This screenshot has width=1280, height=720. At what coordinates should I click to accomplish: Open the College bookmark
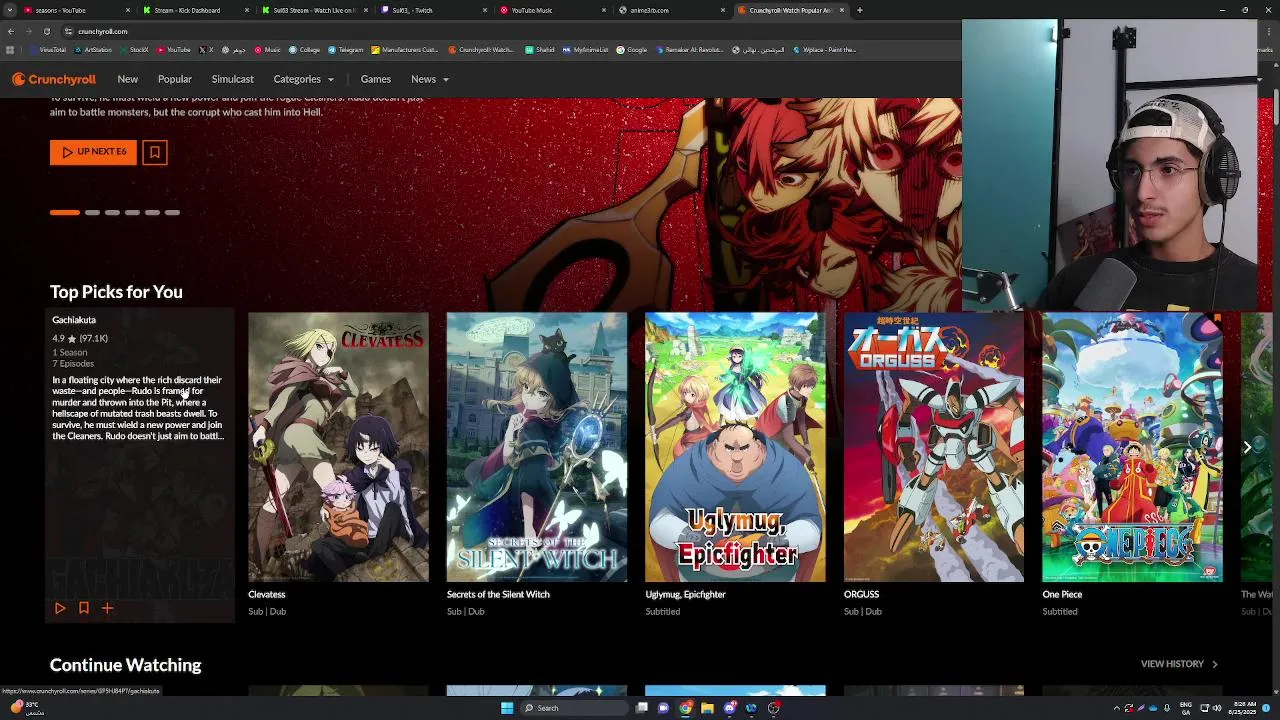coord(305,49)
